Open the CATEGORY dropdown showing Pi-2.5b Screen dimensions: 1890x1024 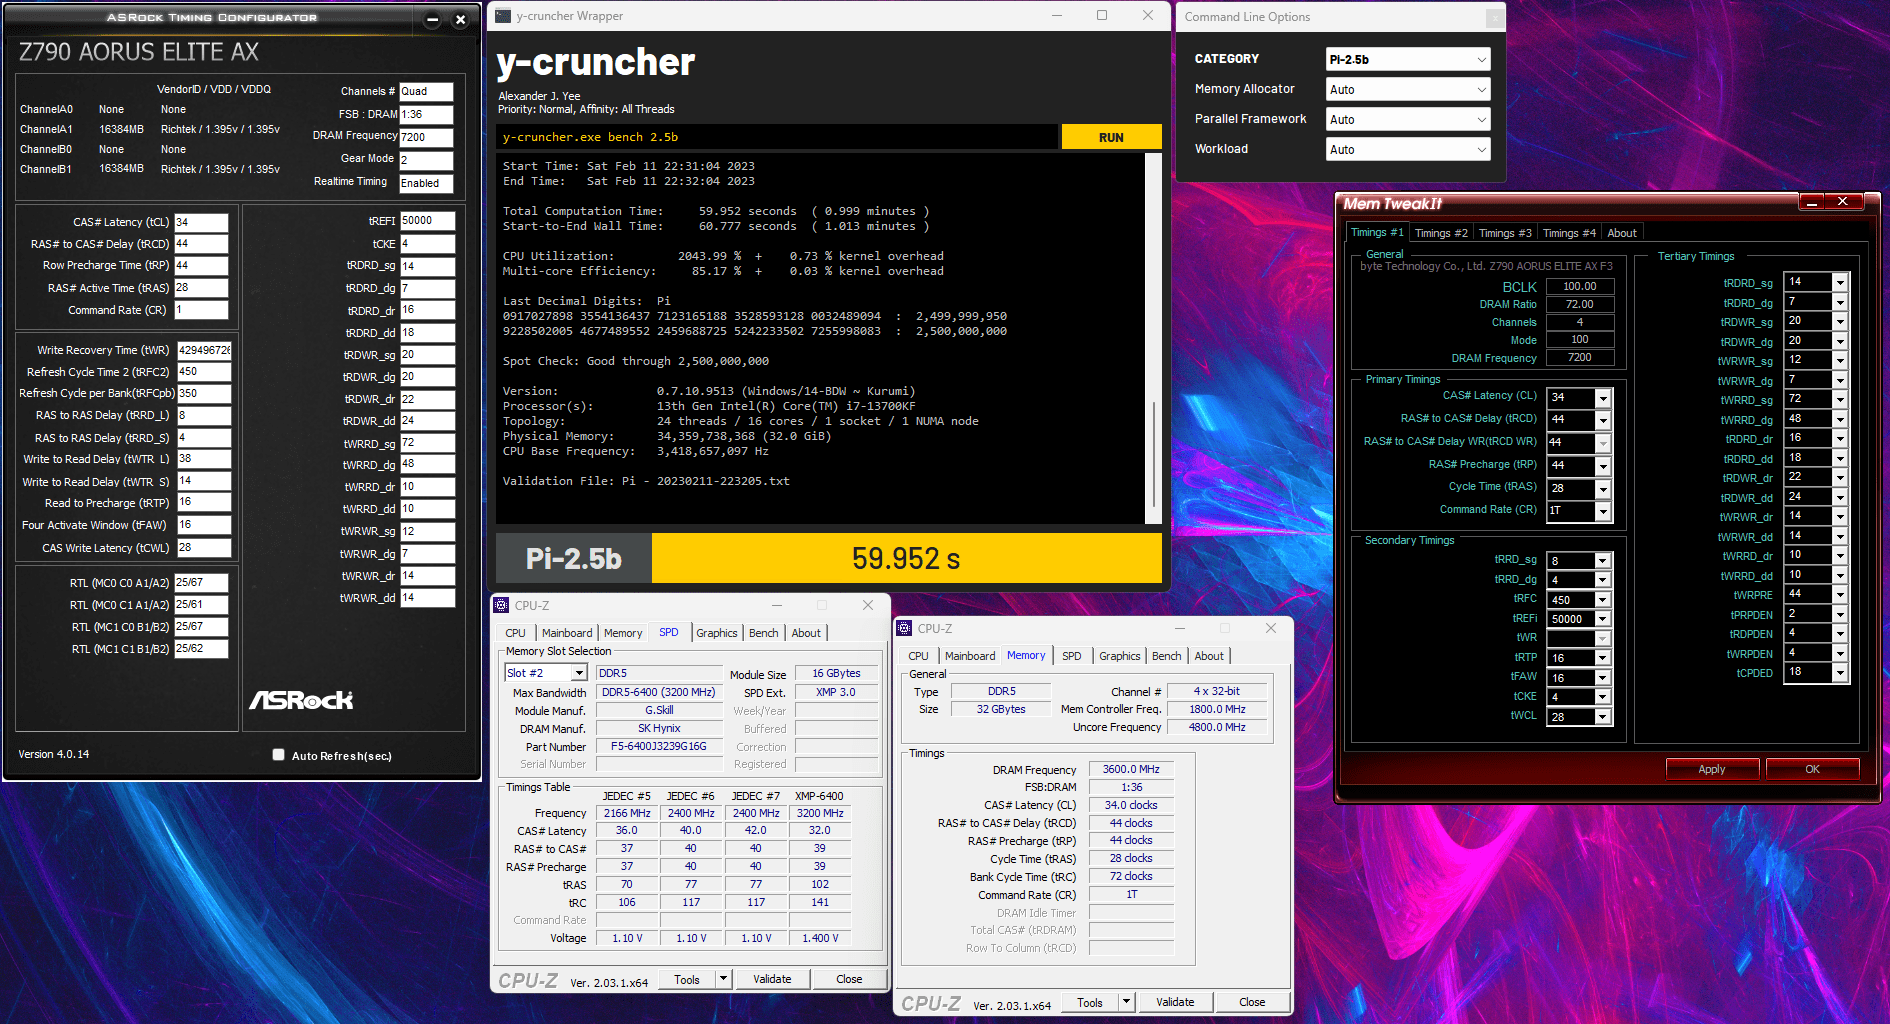click(x=1408, y=59)
